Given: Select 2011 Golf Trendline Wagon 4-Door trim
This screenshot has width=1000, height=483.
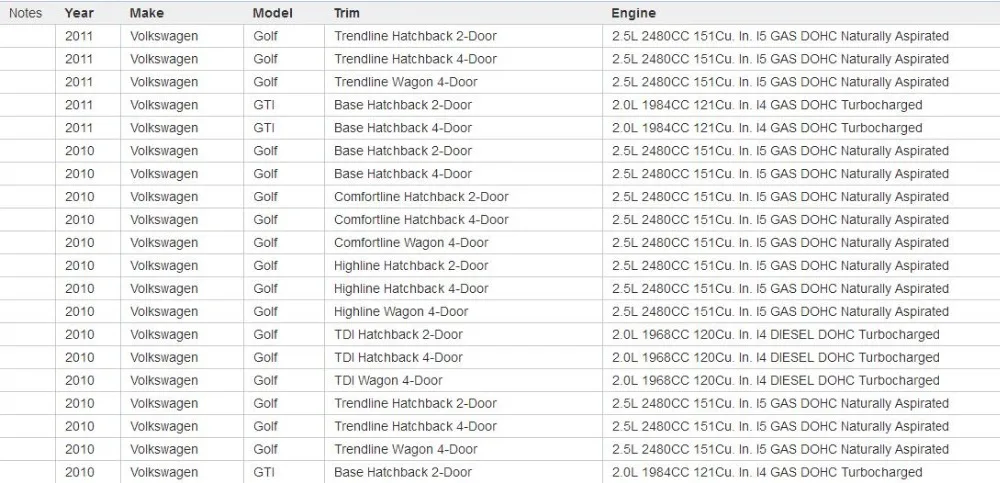Looking at the screenshot, I should click(x=406, y=82).
